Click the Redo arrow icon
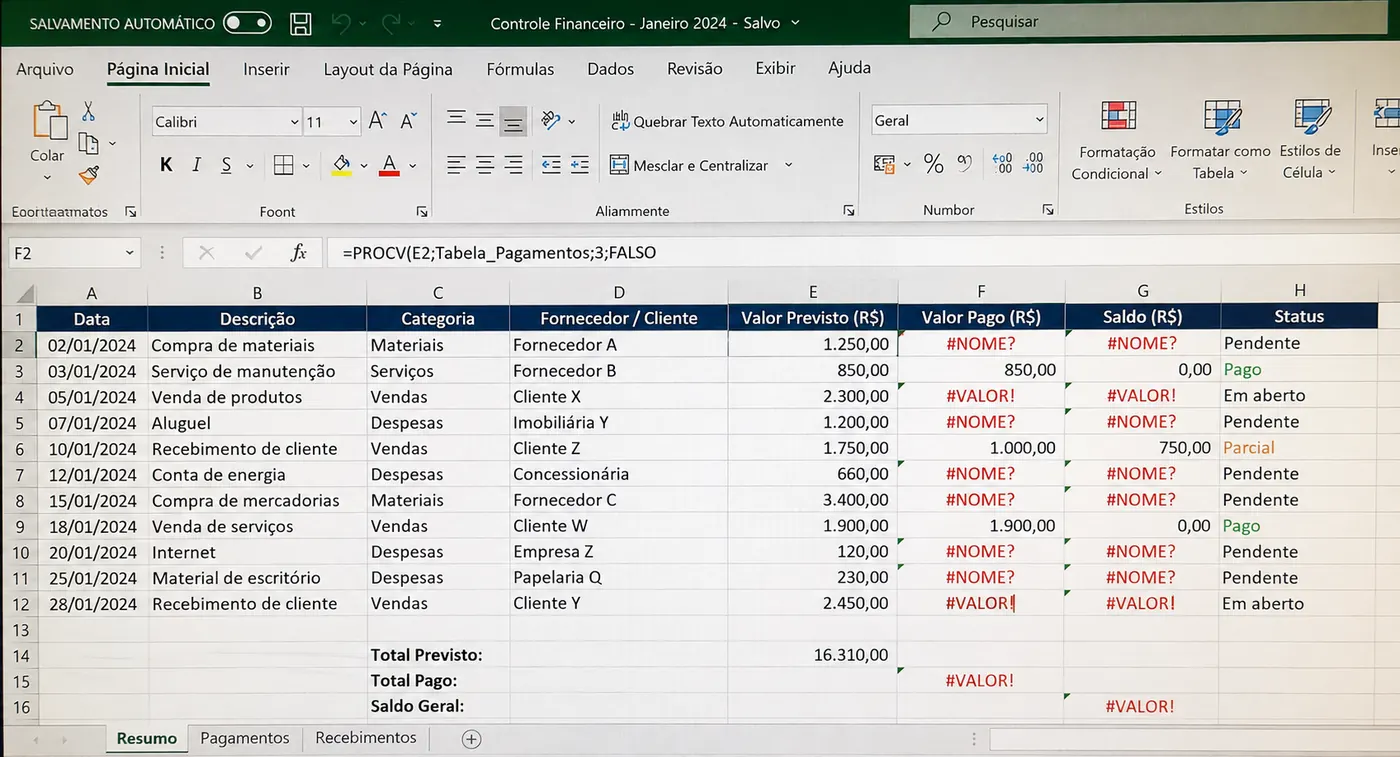Viewport: 1400px width, 757px height. (391, 22)
